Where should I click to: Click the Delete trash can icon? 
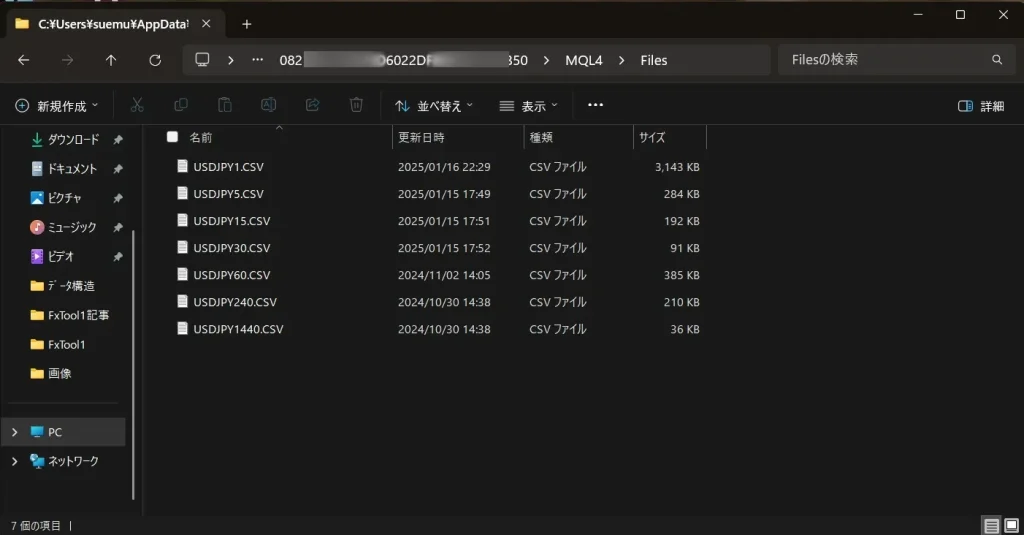[x=356, y=105]
